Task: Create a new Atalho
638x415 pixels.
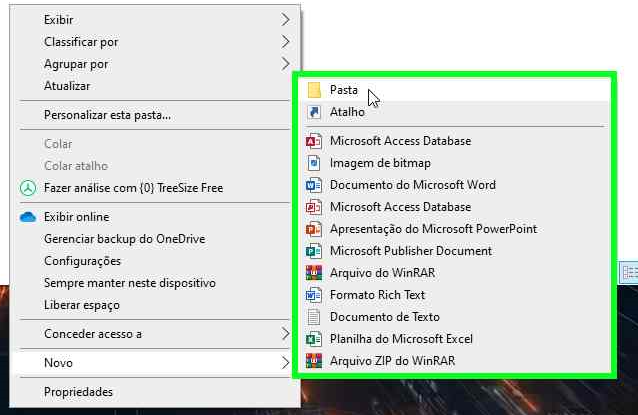Action: point(454,112)
